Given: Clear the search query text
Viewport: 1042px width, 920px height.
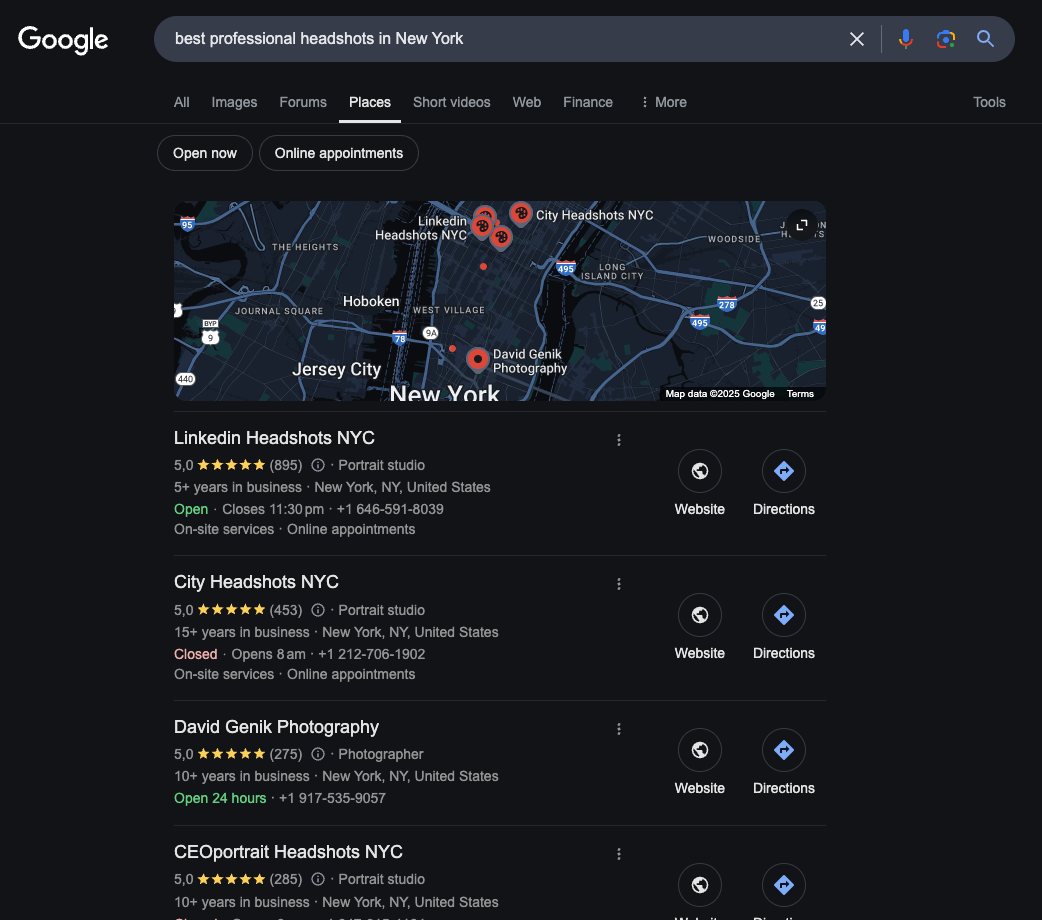Looking at the screenshot, I should pyautogui.click(x=857, y=39).
